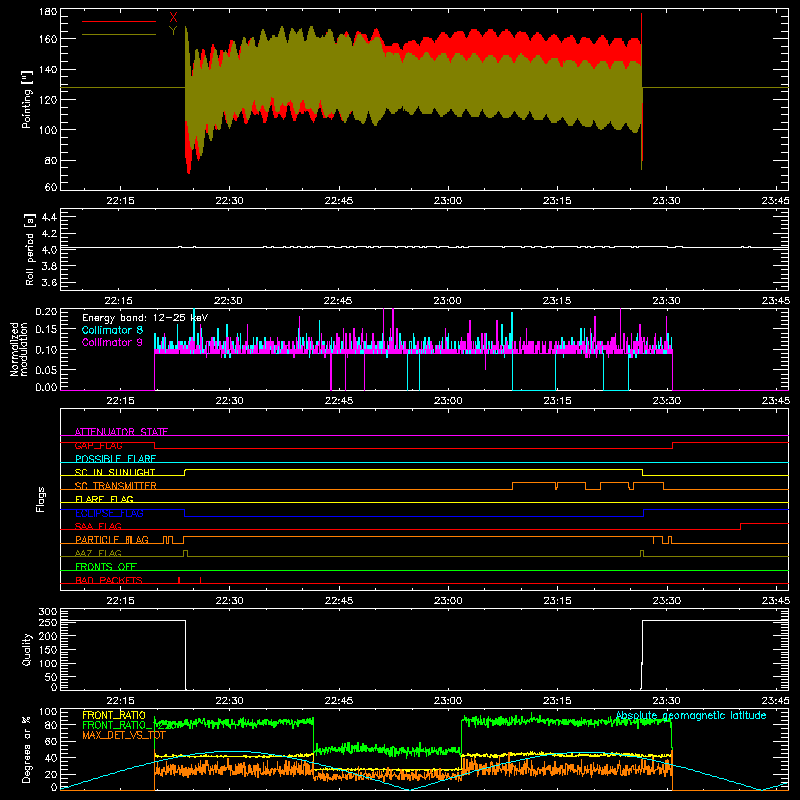Click the olive 'Y' legend label
The height and width of the screenshot is (800, 800).
pos(173,31)
